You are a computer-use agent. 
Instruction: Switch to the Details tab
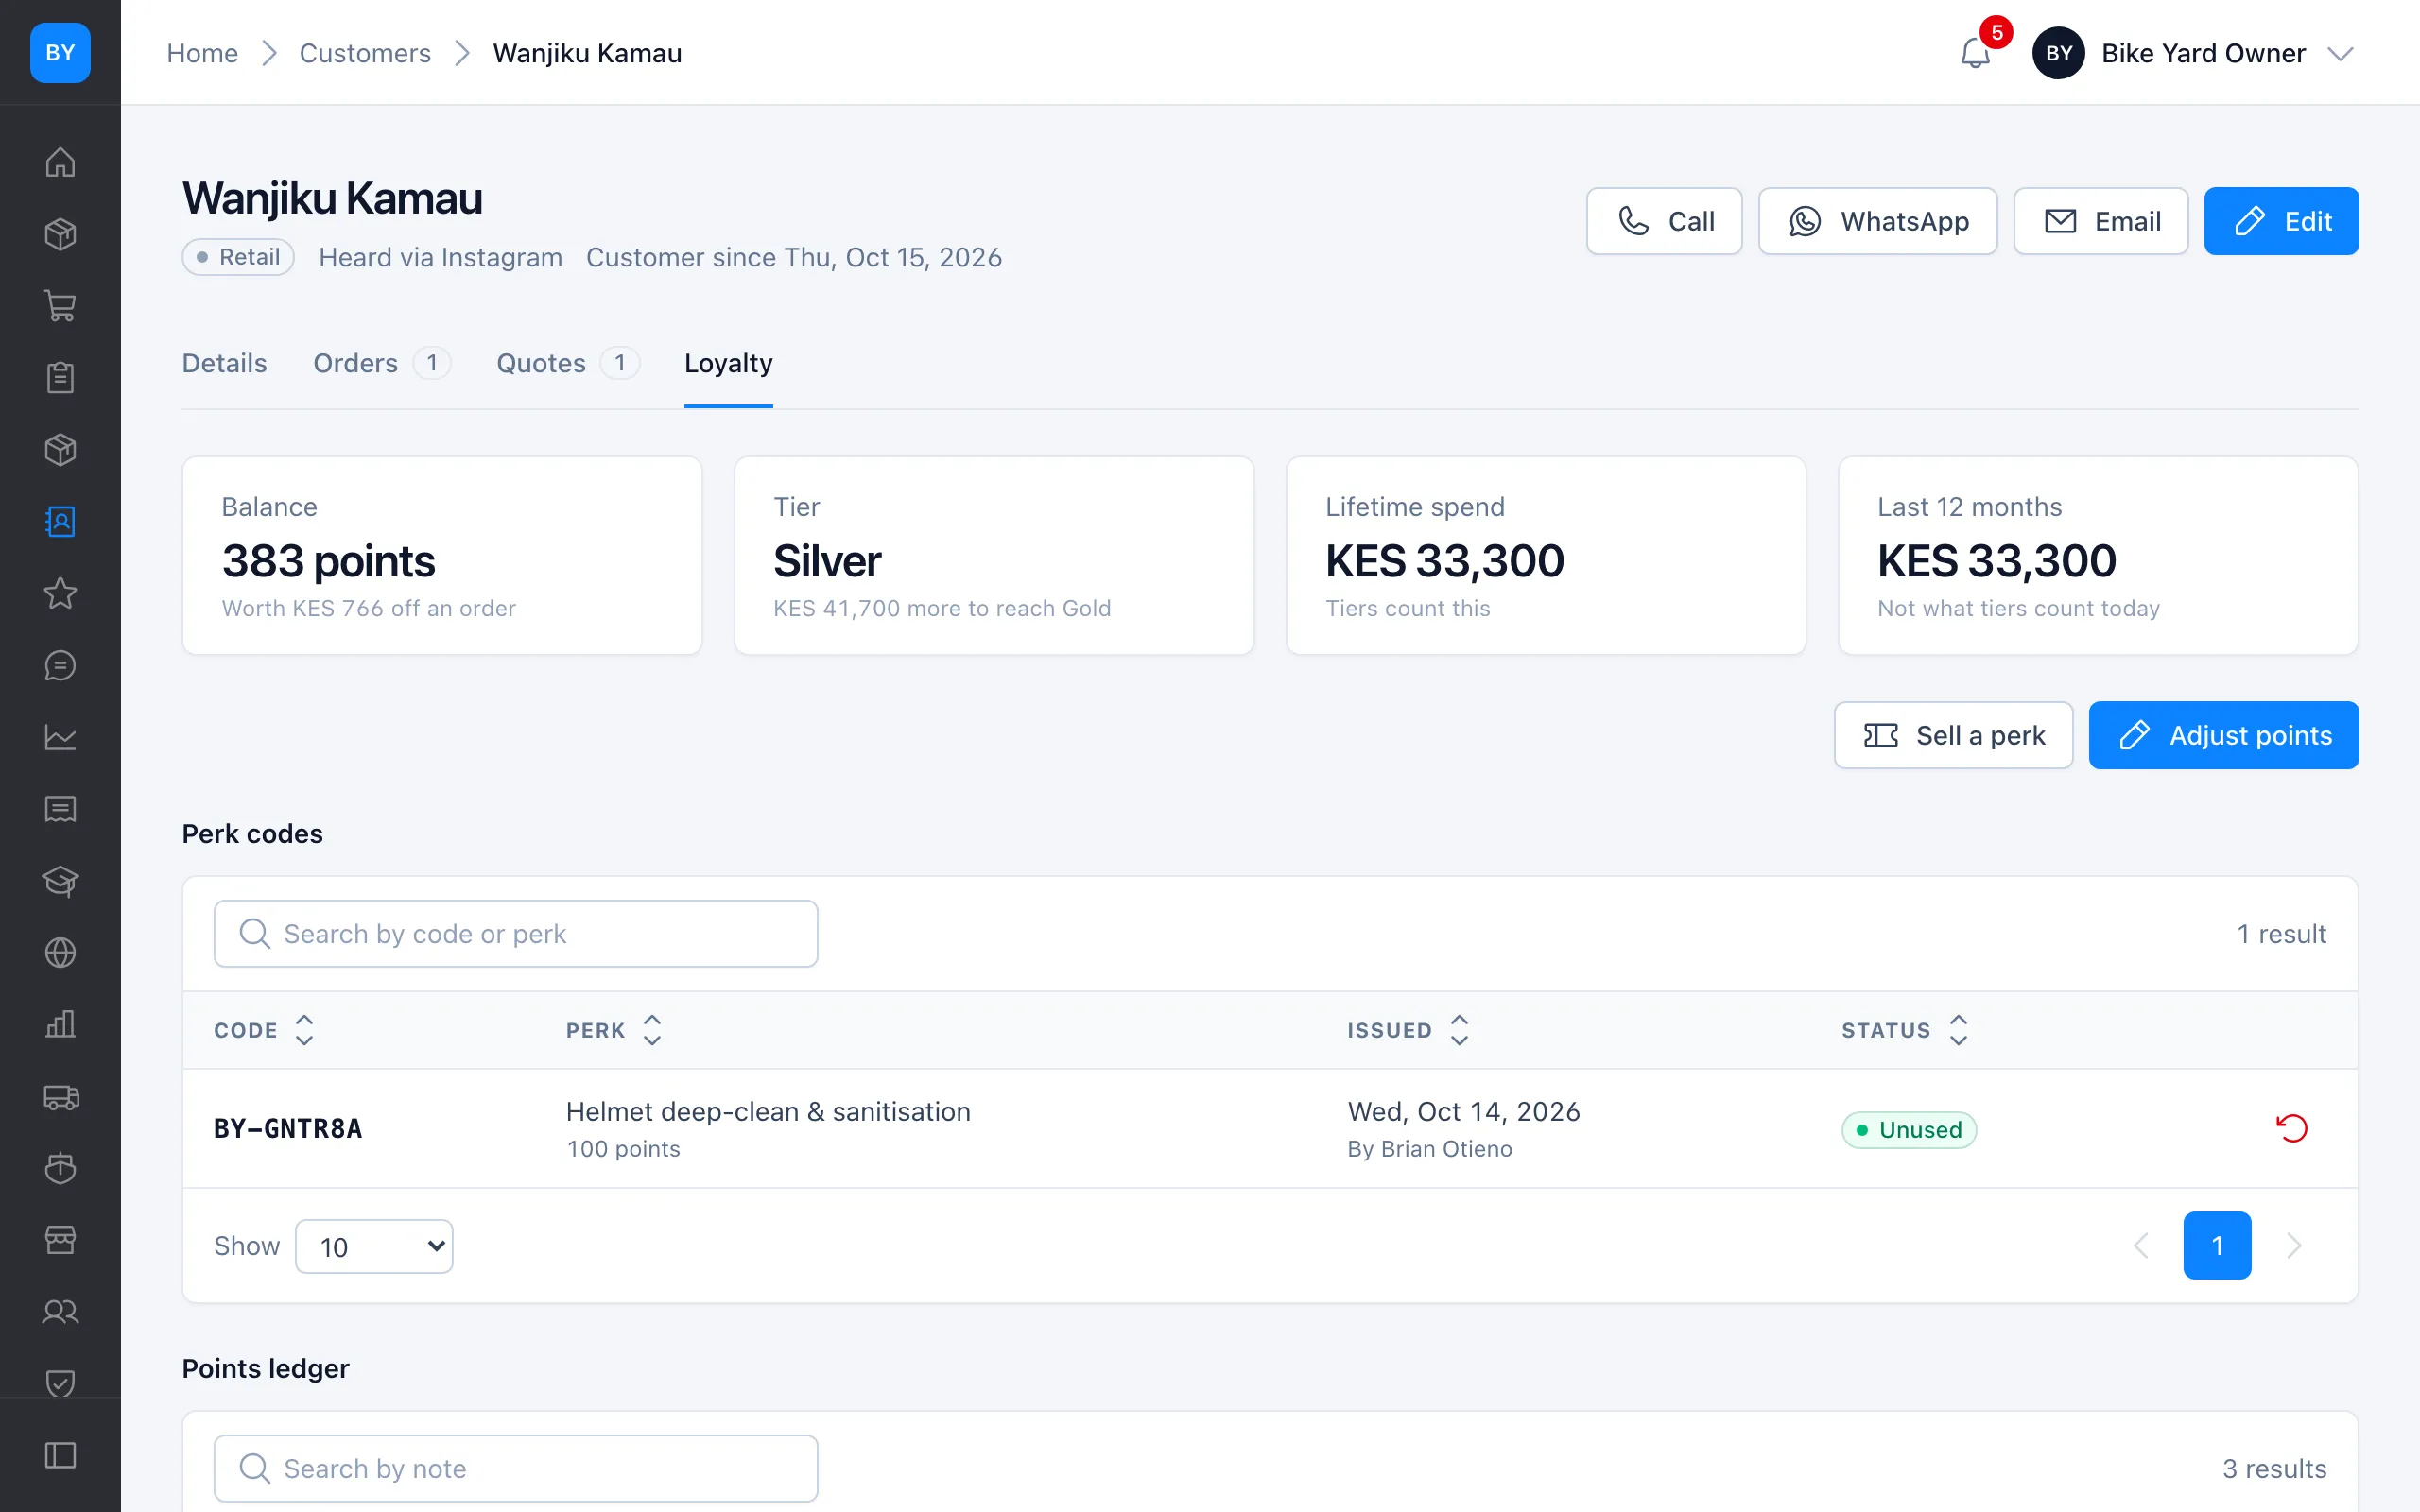[x=224, y=363]
